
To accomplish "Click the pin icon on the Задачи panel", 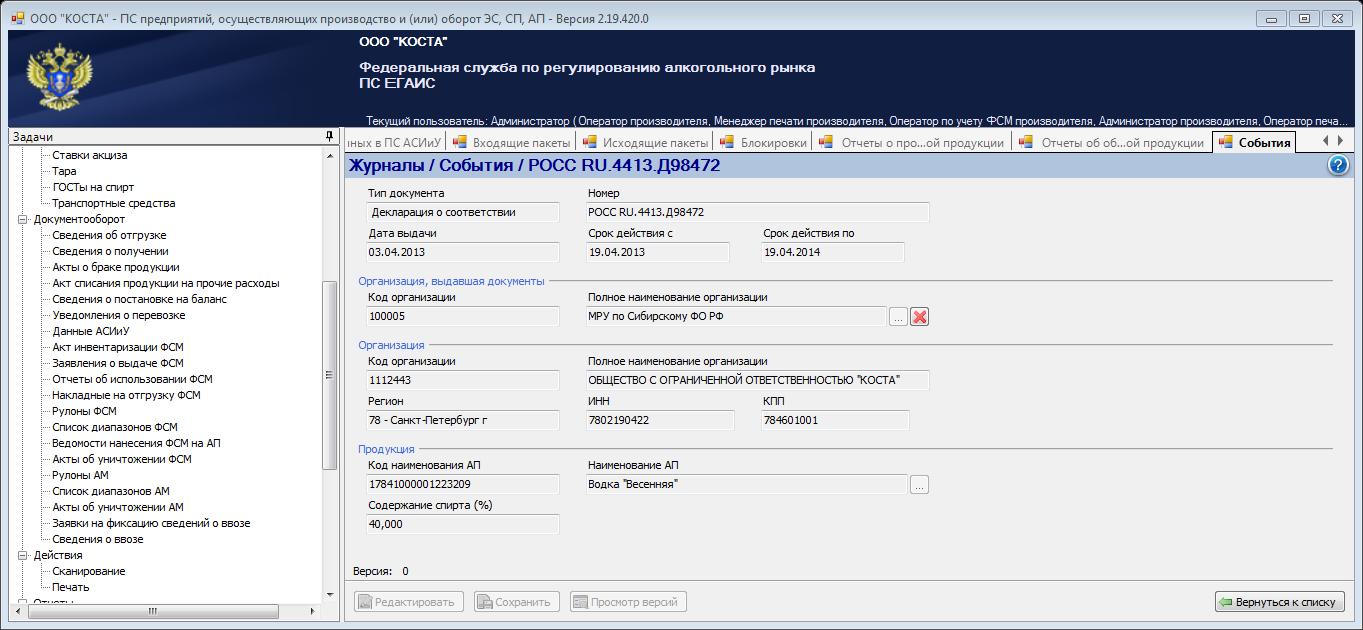I will (329, 136).
